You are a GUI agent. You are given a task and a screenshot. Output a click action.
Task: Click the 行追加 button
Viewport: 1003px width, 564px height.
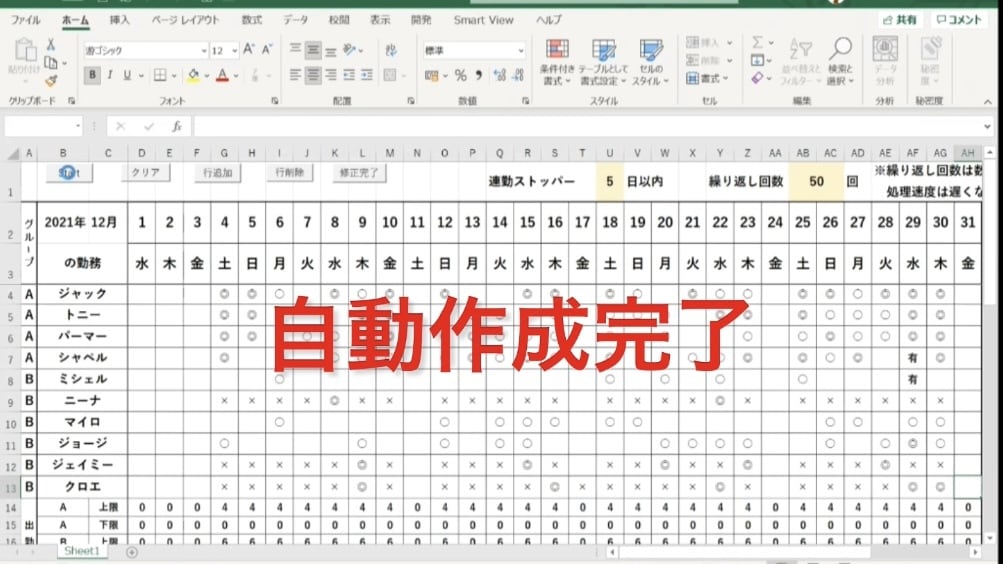pos(217,173)
